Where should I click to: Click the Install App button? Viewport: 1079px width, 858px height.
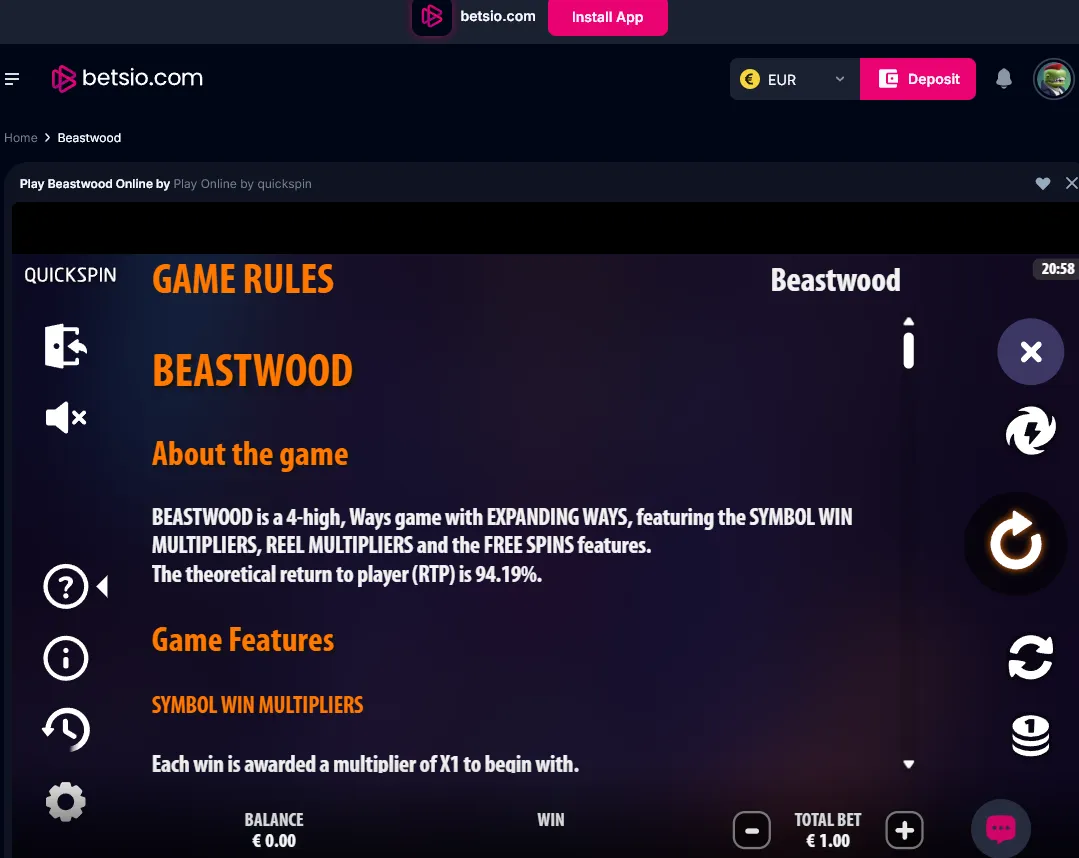click(608, 17)
